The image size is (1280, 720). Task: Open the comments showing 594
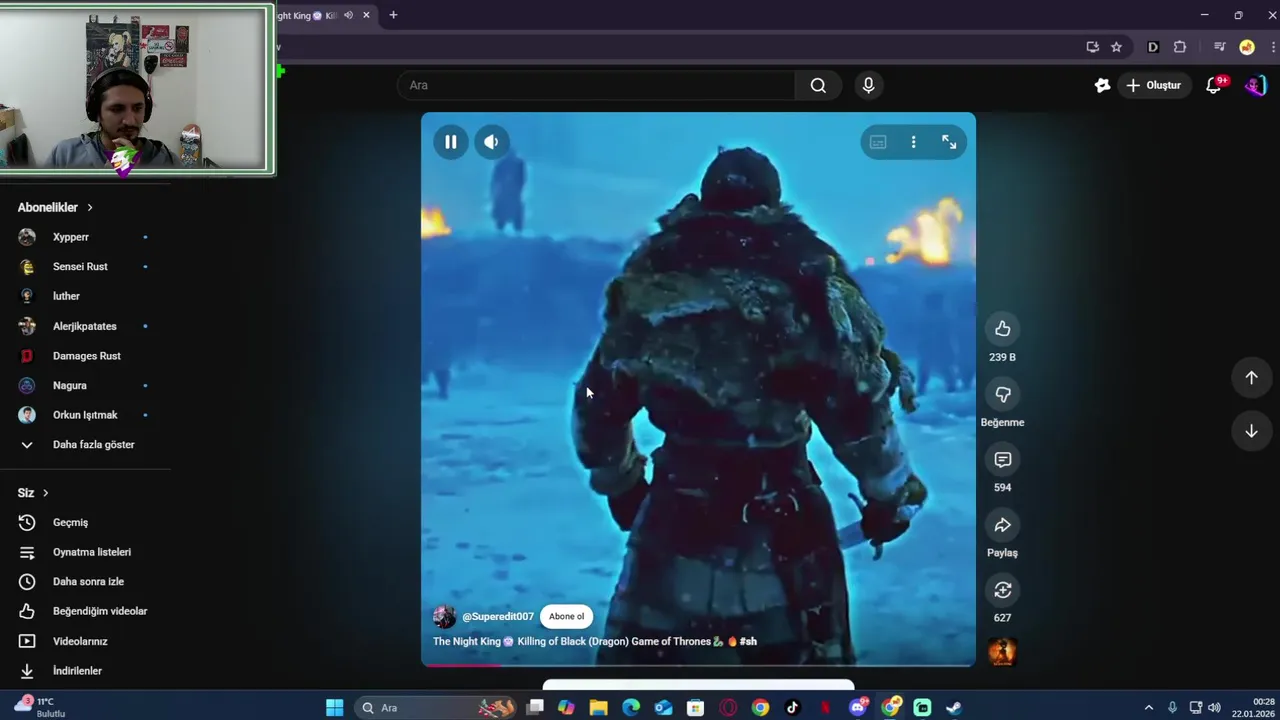[1002, 459]
